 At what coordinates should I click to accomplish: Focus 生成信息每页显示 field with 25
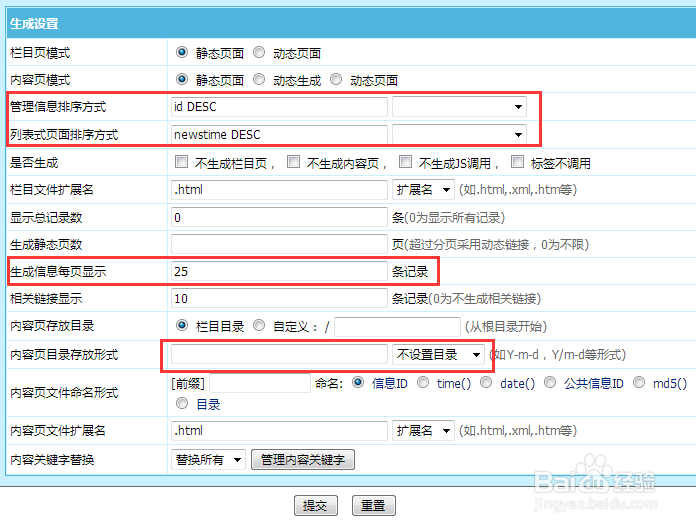click(279, 271)
